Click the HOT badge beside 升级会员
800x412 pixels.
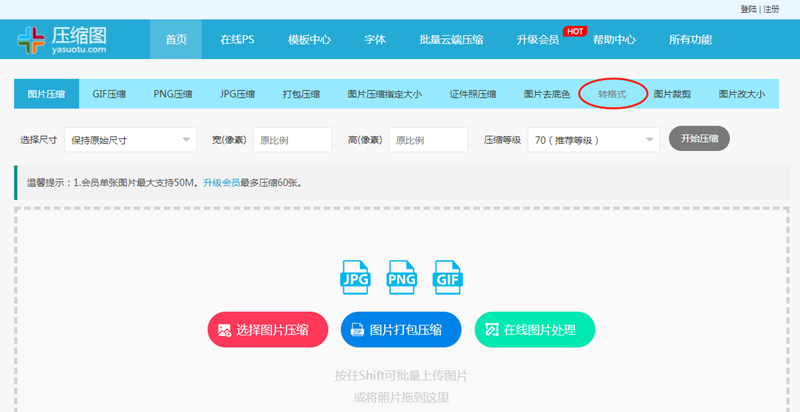pos(575,31)
